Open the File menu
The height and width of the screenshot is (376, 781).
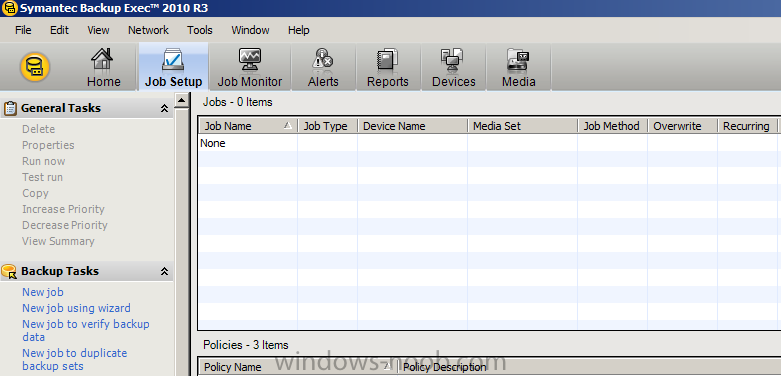pos(23,30)
